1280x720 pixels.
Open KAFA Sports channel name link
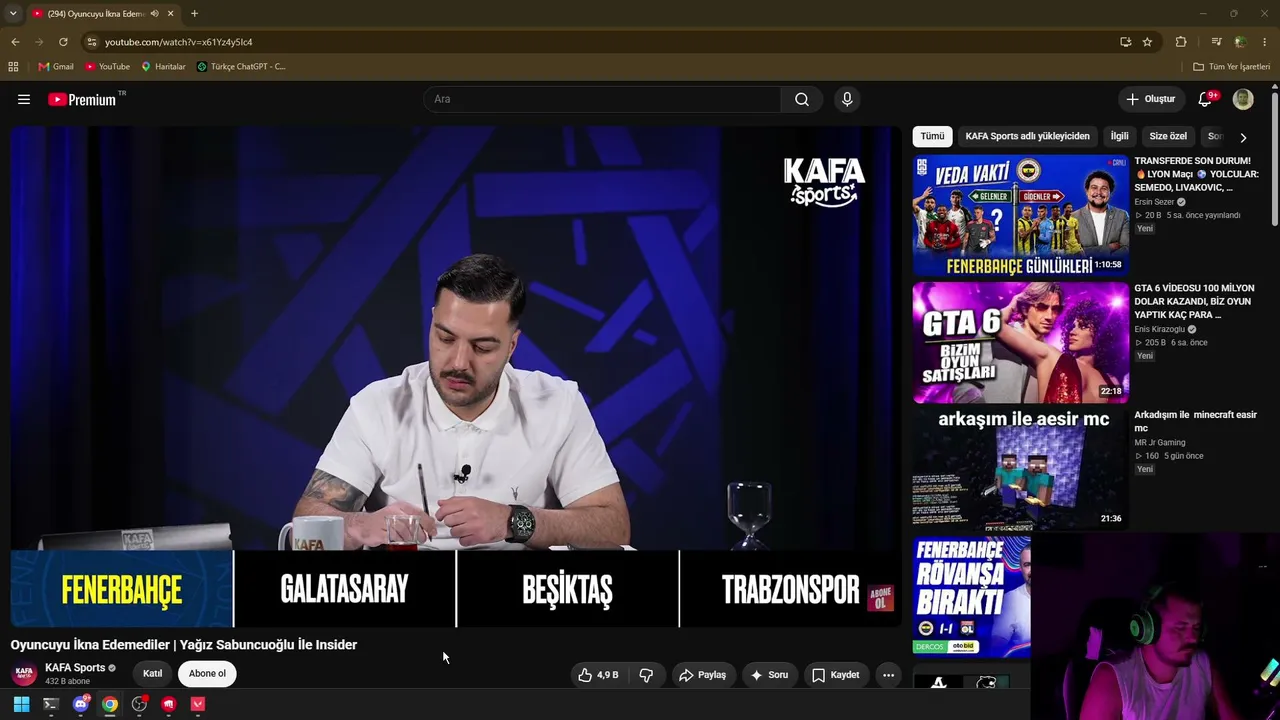point(75,668)
